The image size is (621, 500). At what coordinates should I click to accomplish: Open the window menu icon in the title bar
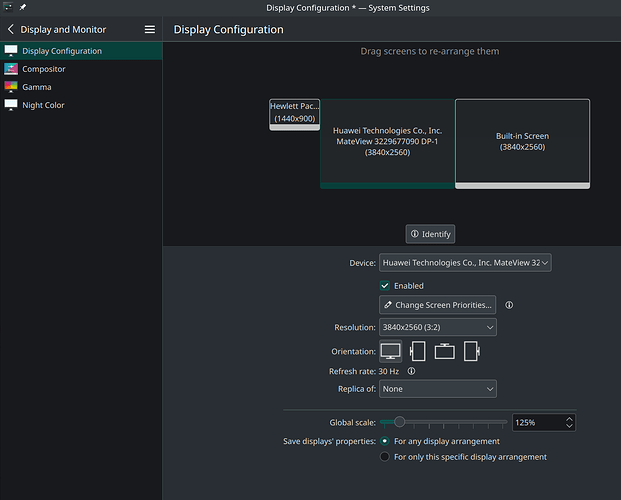tap(8, 7)
